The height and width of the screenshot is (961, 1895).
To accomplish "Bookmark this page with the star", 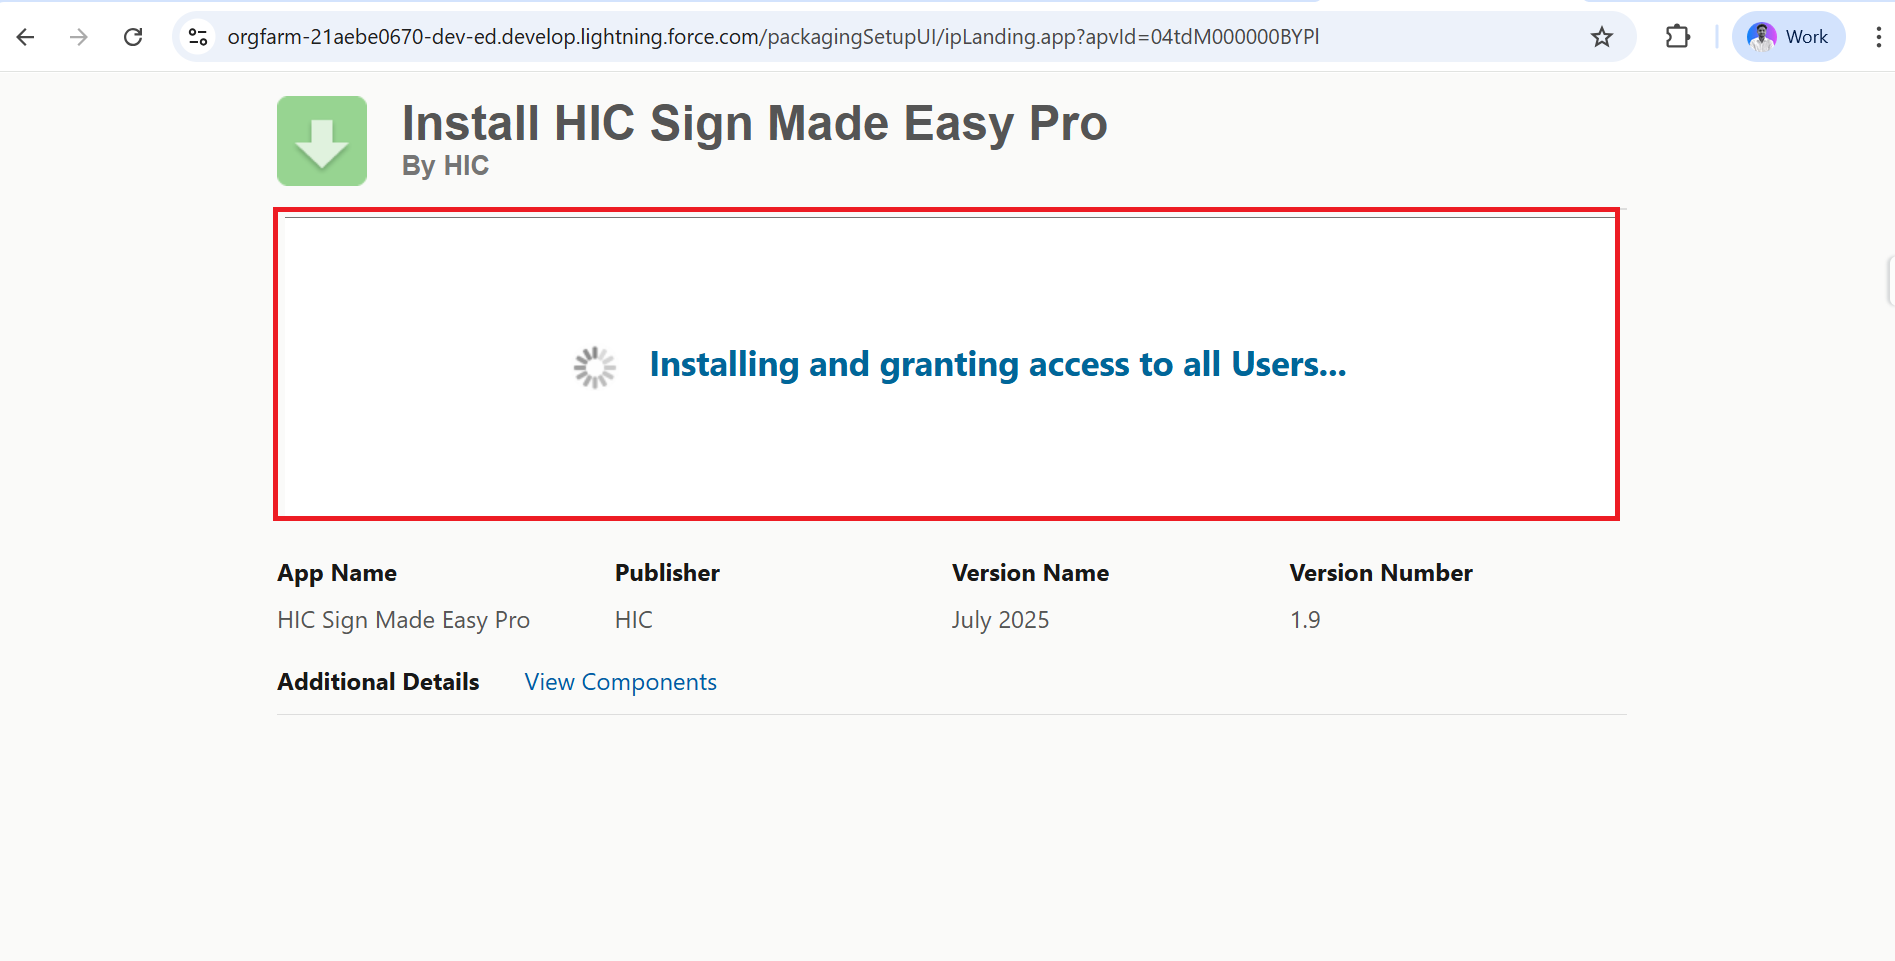I will pyautogui.click(x=1602, y=37).
